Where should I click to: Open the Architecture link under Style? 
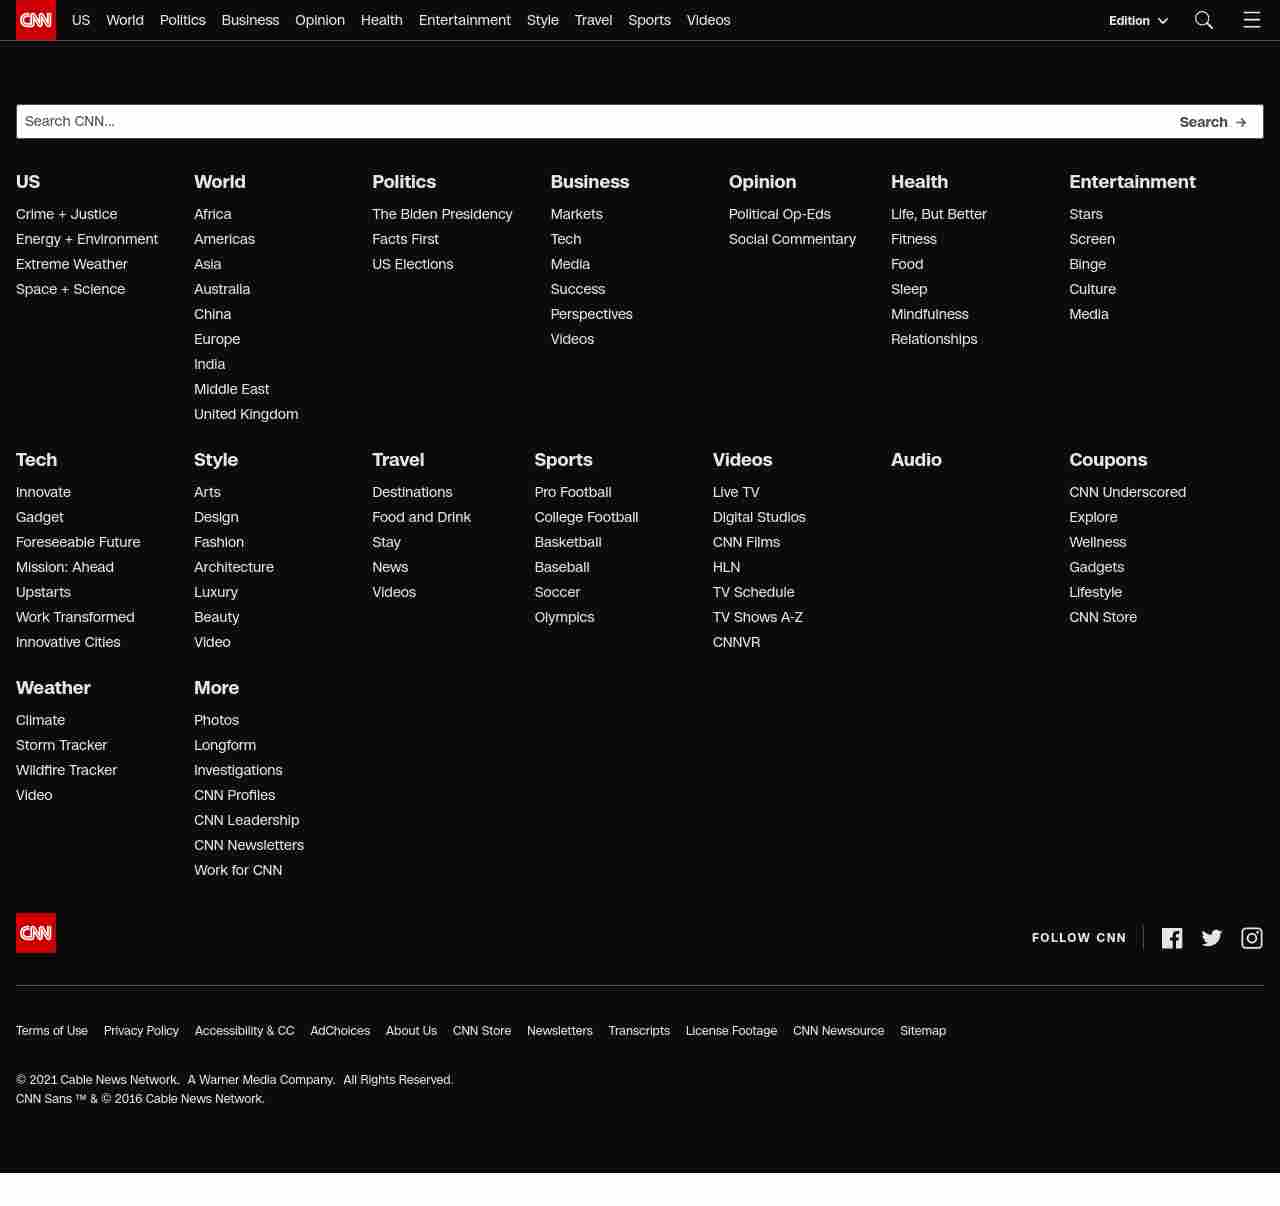(x=234, y=567)
